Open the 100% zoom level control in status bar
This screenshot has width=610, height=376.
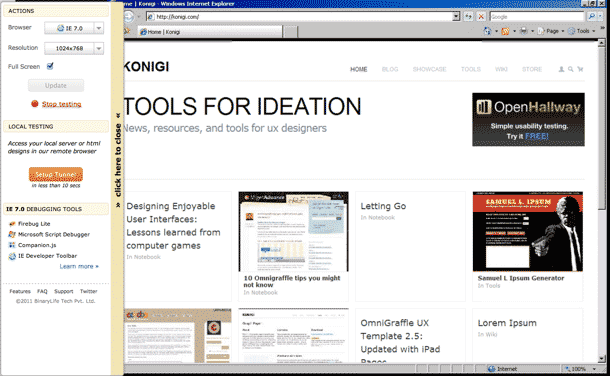click(x=580, y=369)
